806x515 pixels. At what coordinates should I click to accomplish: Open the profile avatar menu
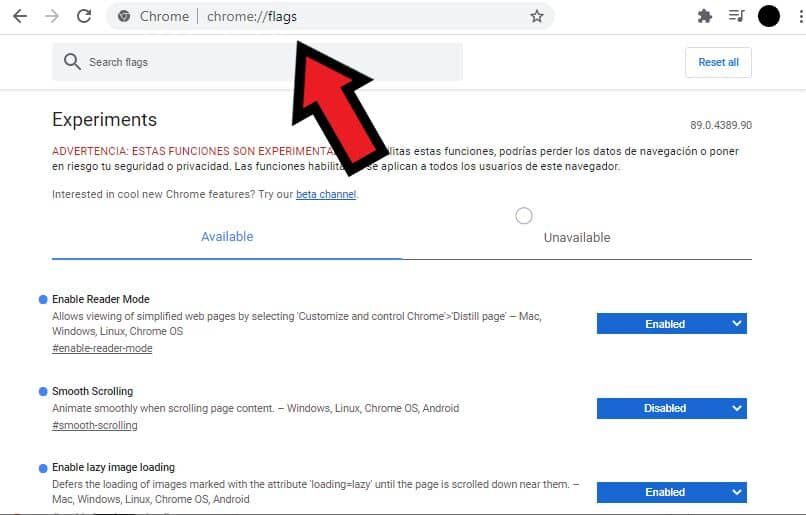pos(768,16)
